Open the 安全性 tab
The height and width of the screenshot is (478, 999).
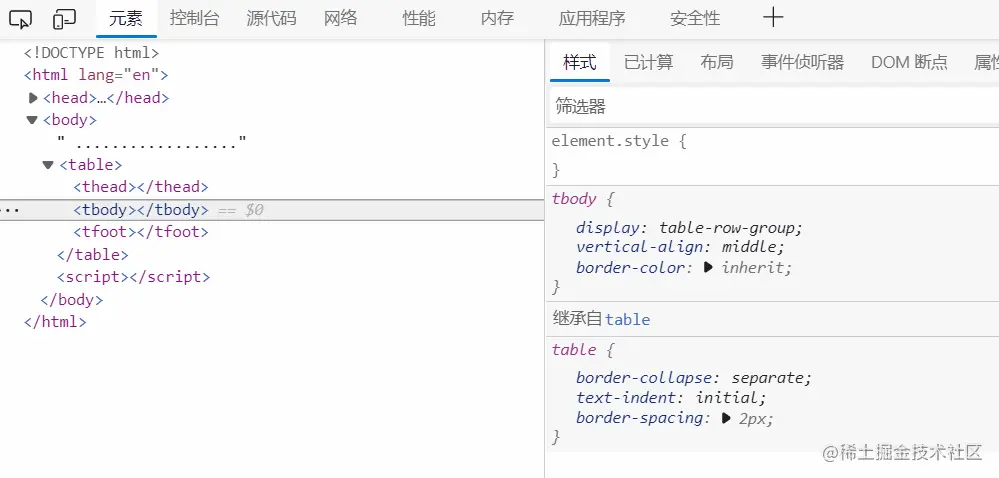(695, 19)
